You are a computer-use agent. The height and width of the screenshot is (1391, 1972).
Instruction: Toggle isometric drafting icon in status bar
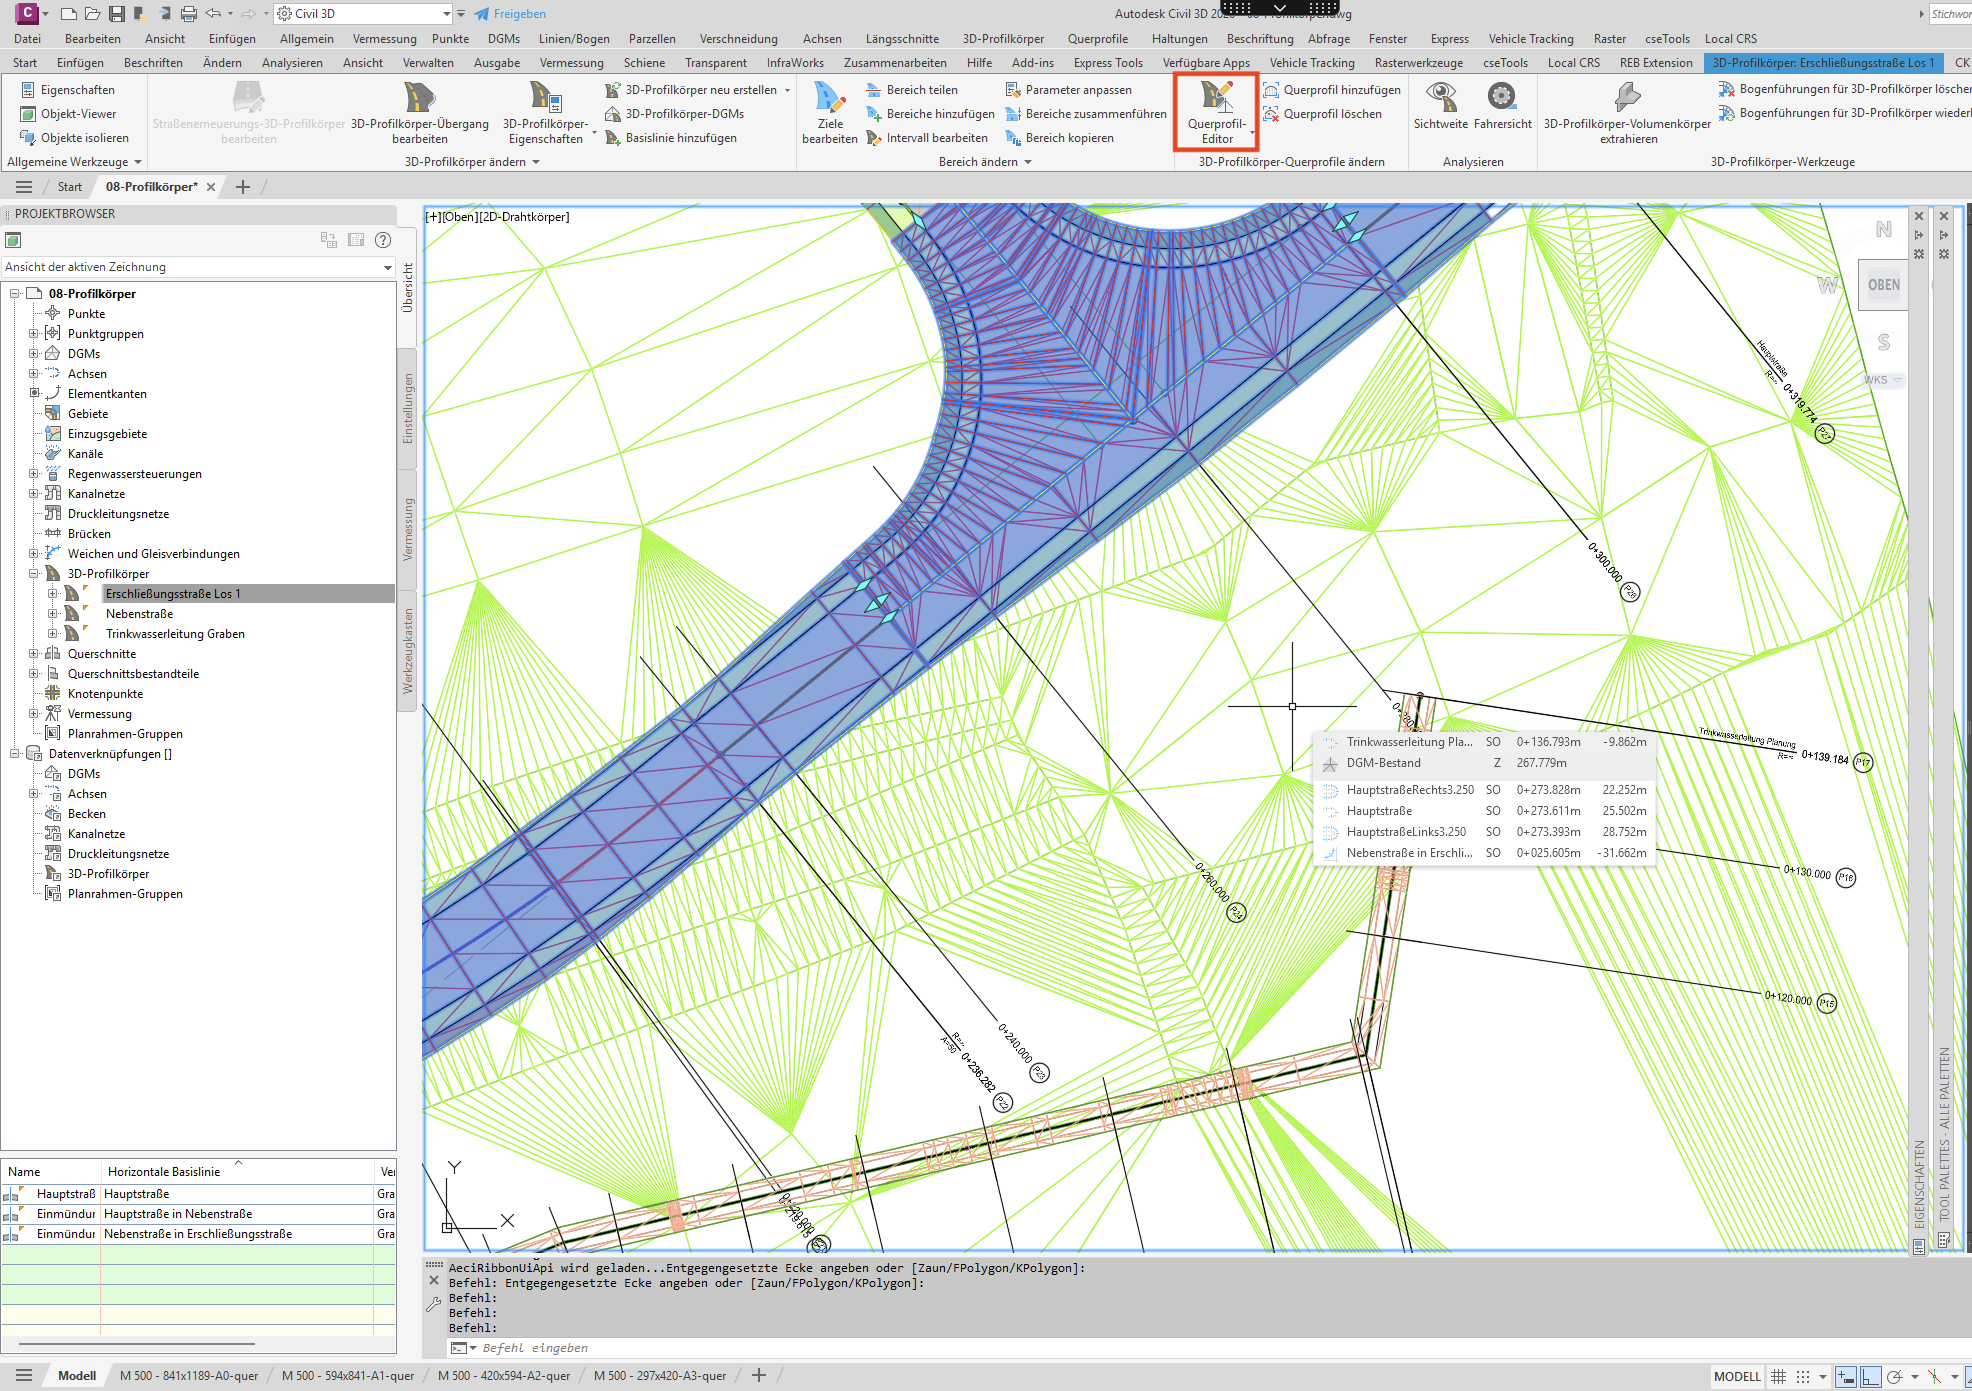pyautogui.click(x=1934, y=1377)
